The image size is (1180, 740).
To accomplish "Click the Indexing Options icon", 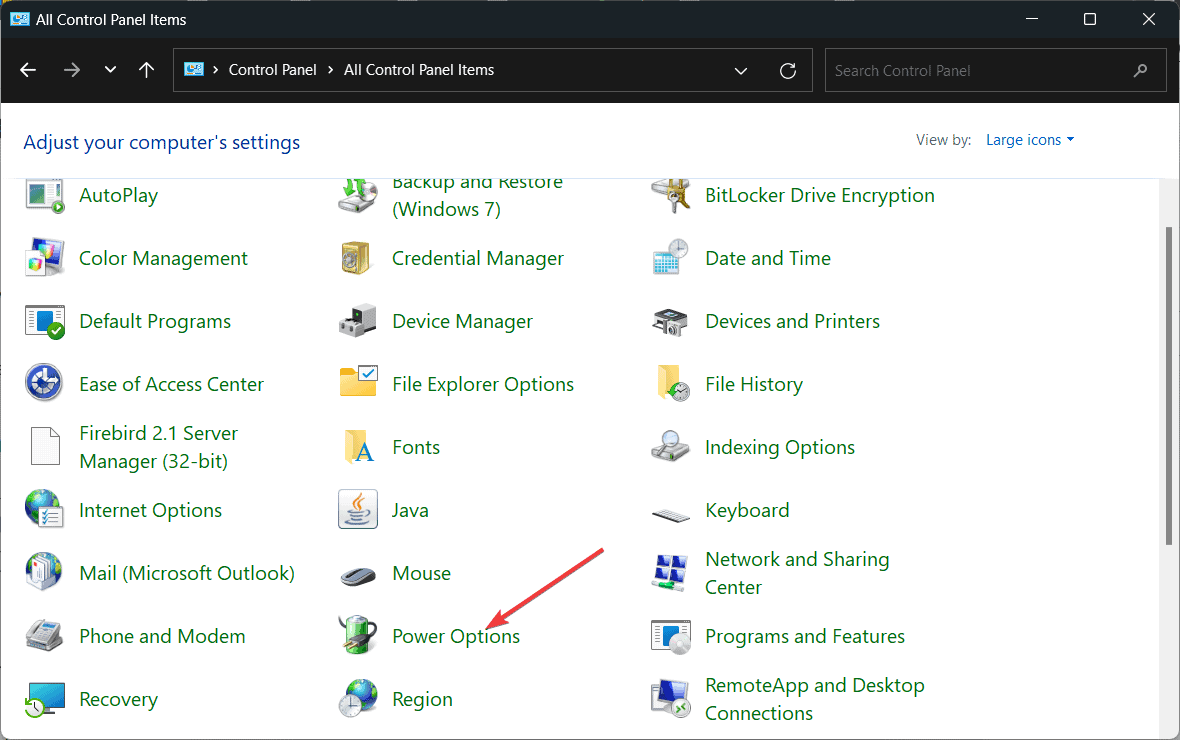I will coord(671,446).
